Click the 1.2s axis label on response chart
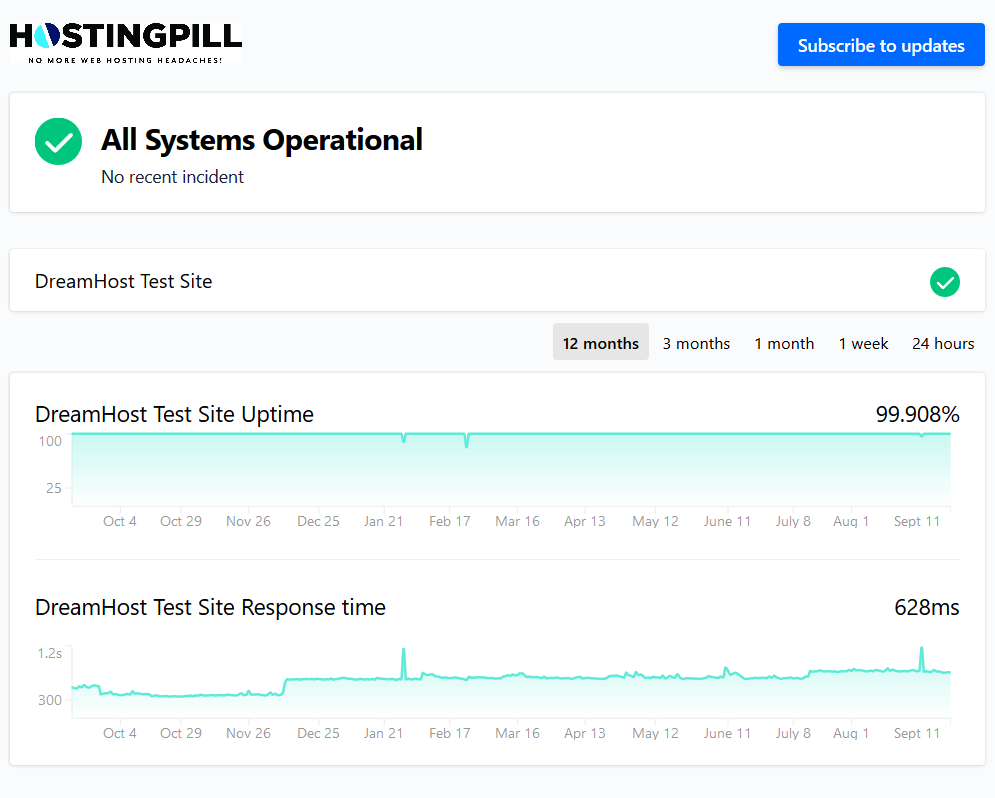The image size is (995, 798). (x=49, y=653)
